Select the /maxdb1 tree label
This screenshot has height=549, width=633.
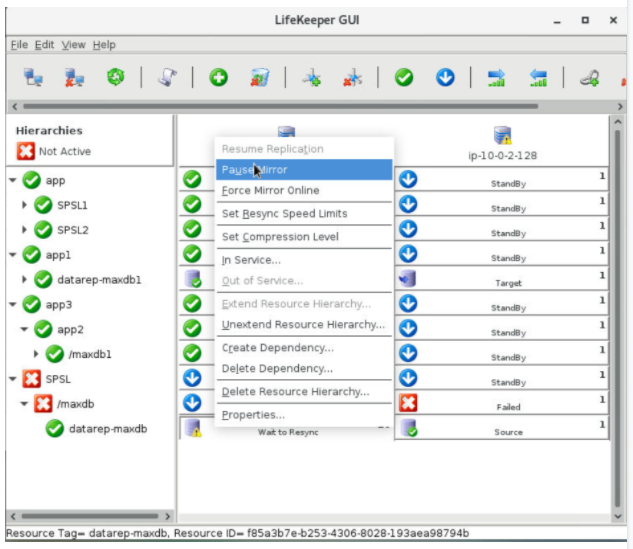90,354
